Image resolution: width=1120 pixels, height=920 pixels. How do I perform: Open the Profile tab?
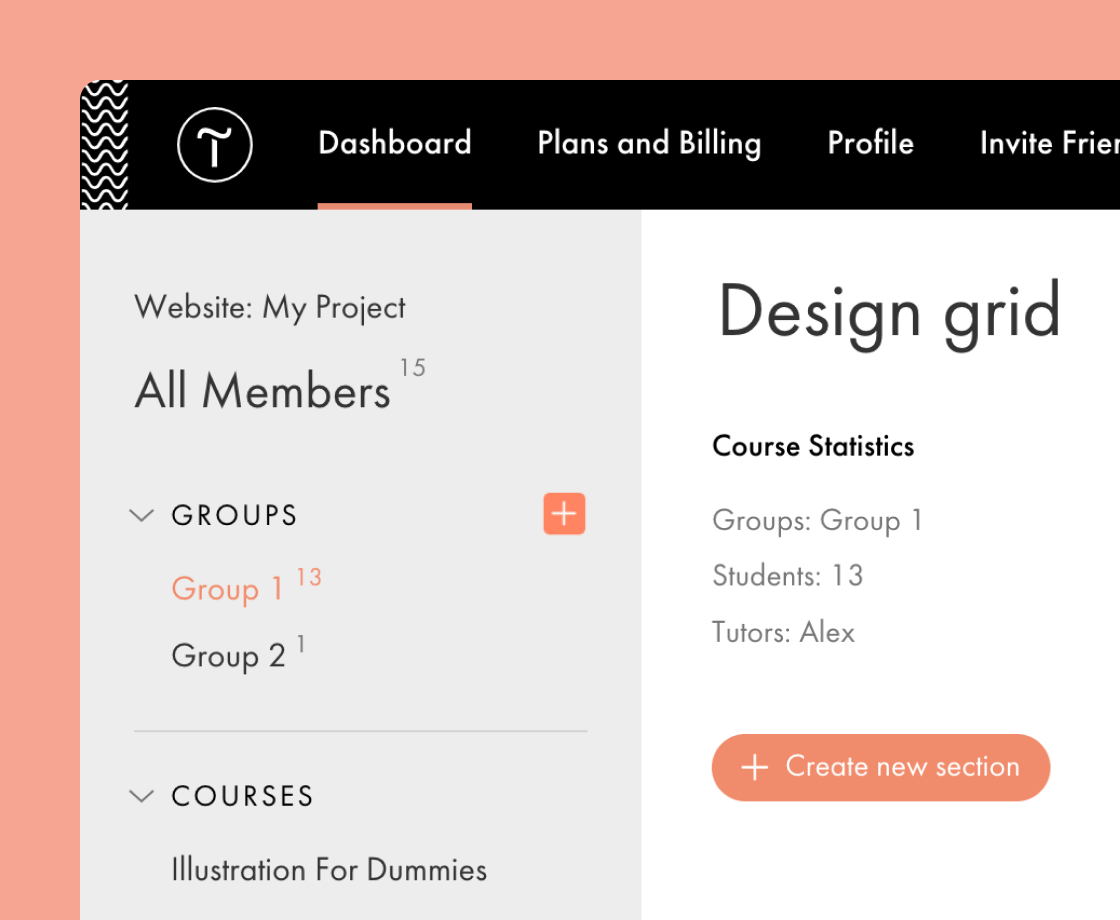point(870,144)
